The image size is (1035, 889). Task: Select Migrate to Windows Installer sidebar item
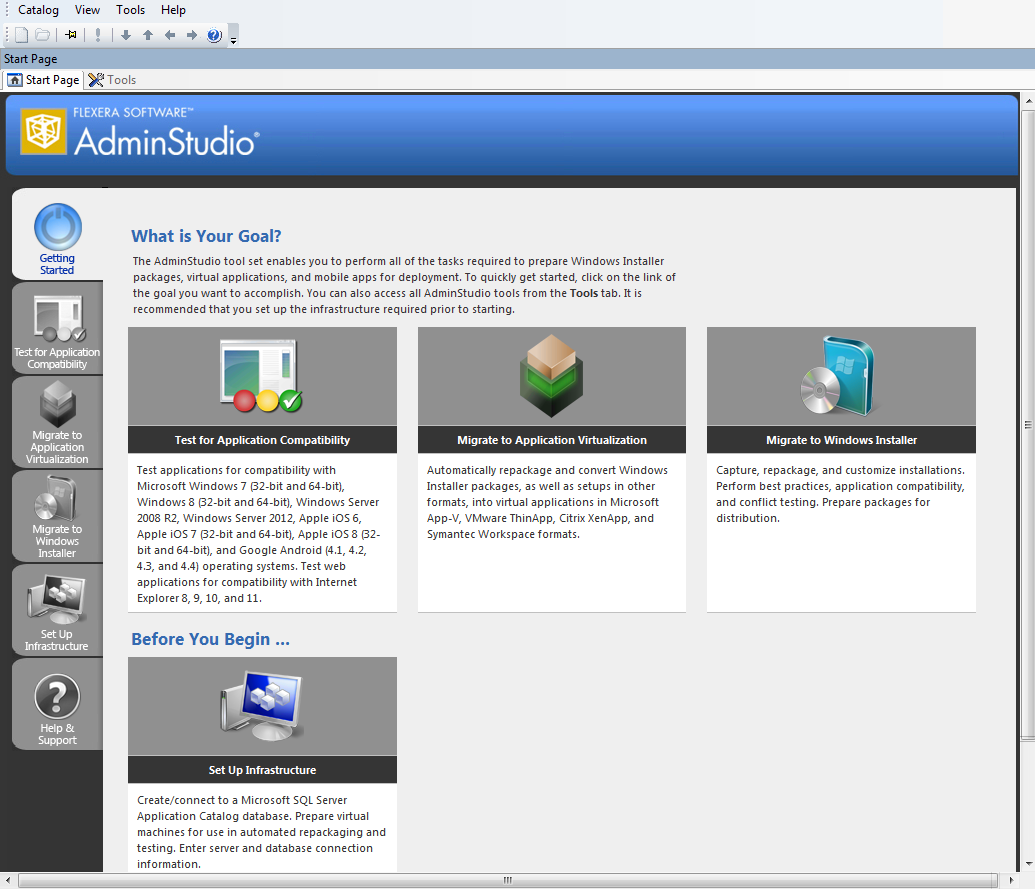point(57,517)
